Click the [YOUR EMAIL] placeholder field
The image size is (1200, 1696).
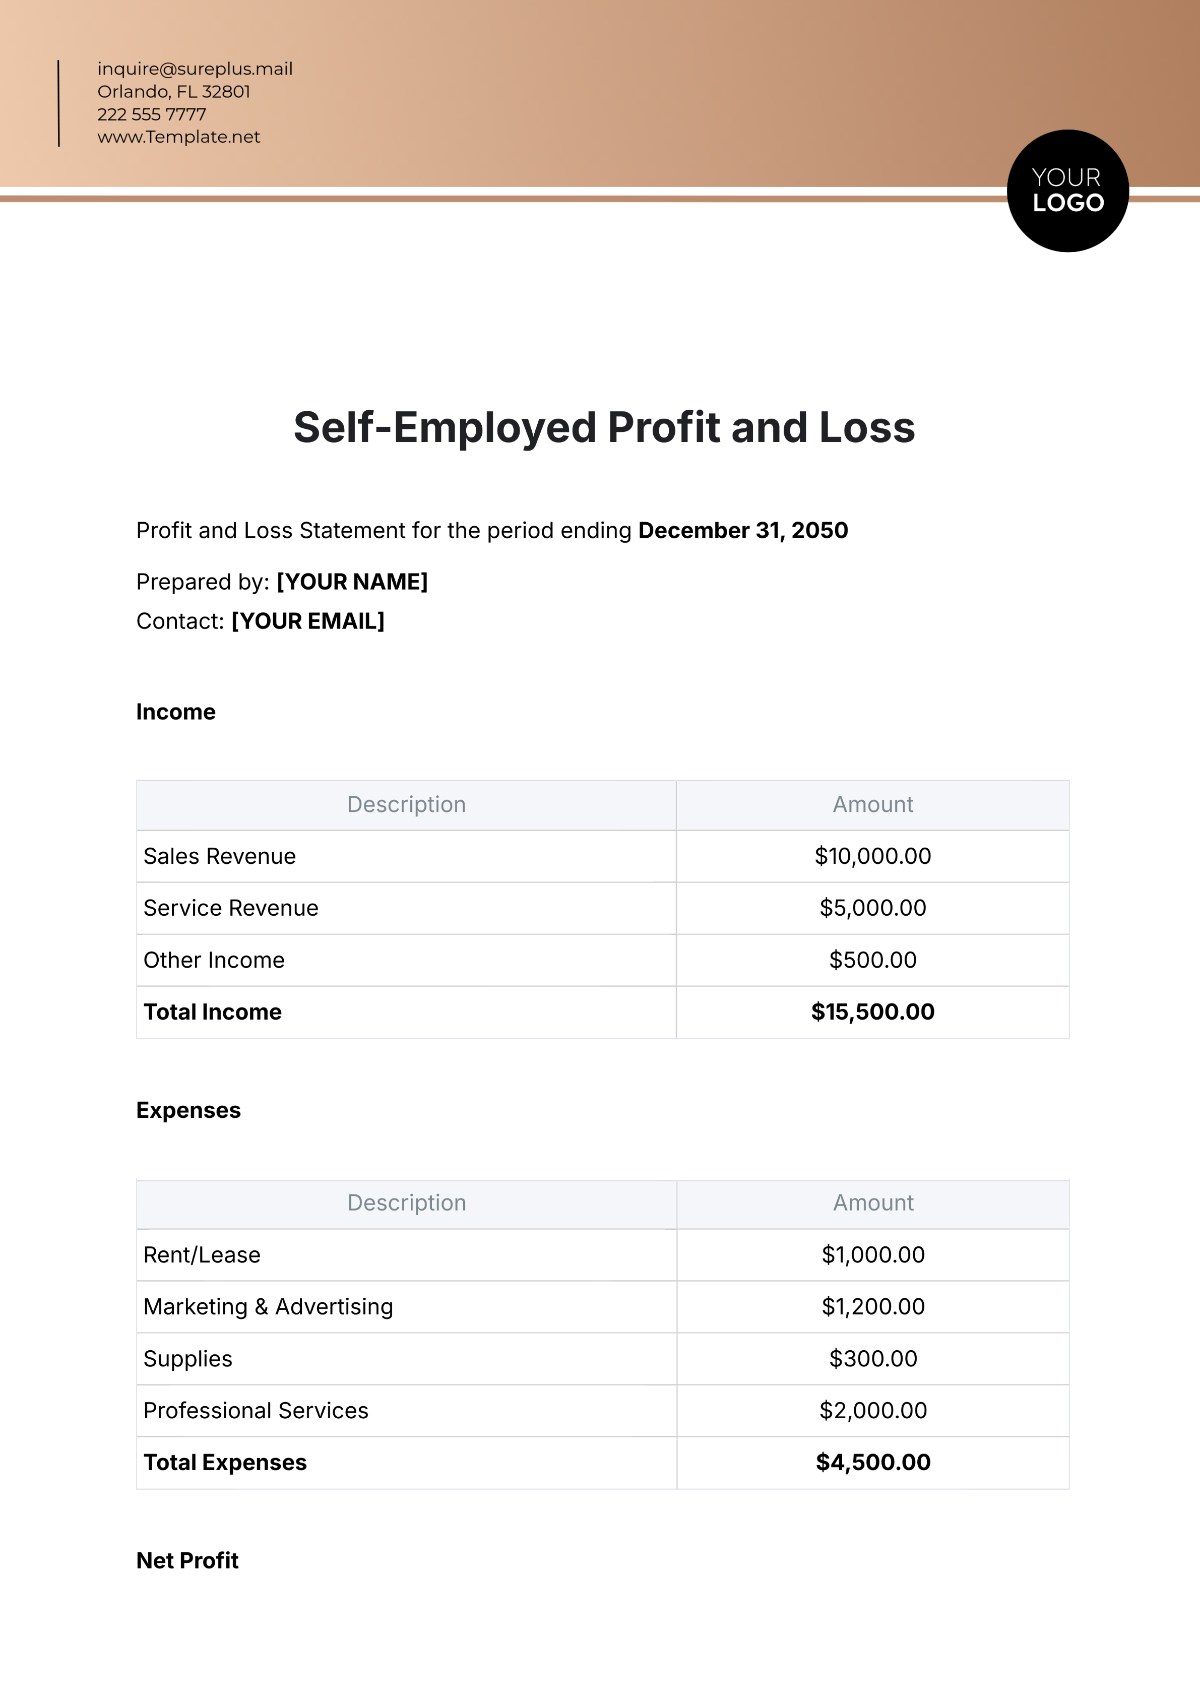[x=308, y=621]
